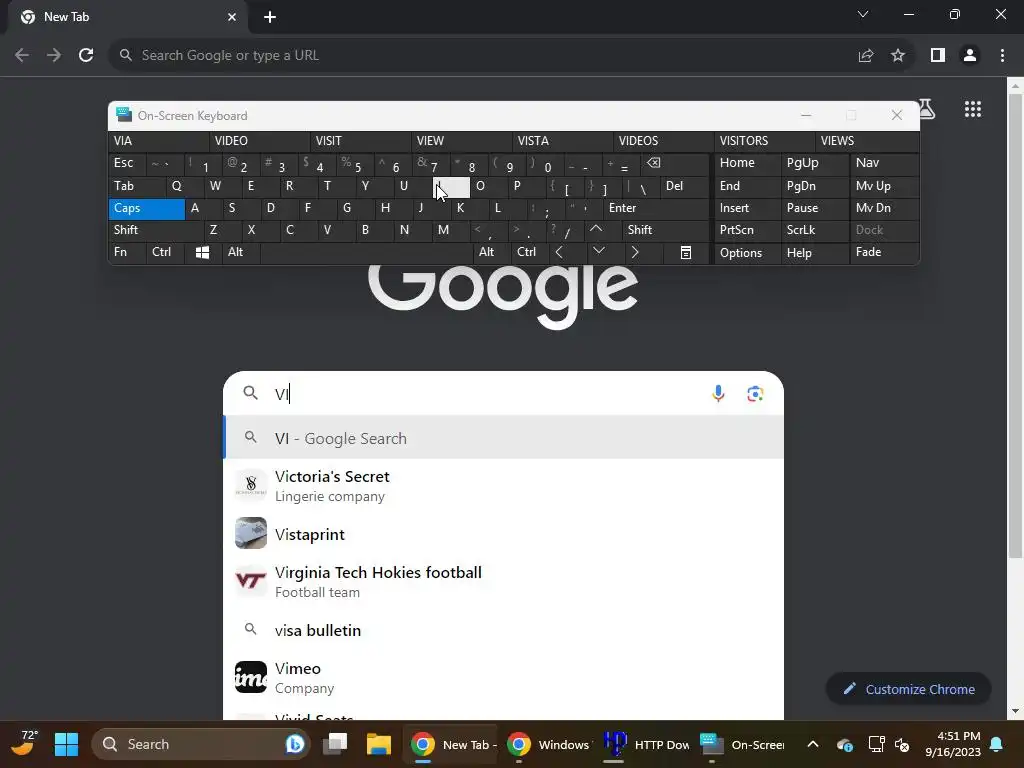Image resolution: width=1024 pixels, height=768 pixels.
Task: Toggle the left Ctrl key
Action: pos(166,252)
